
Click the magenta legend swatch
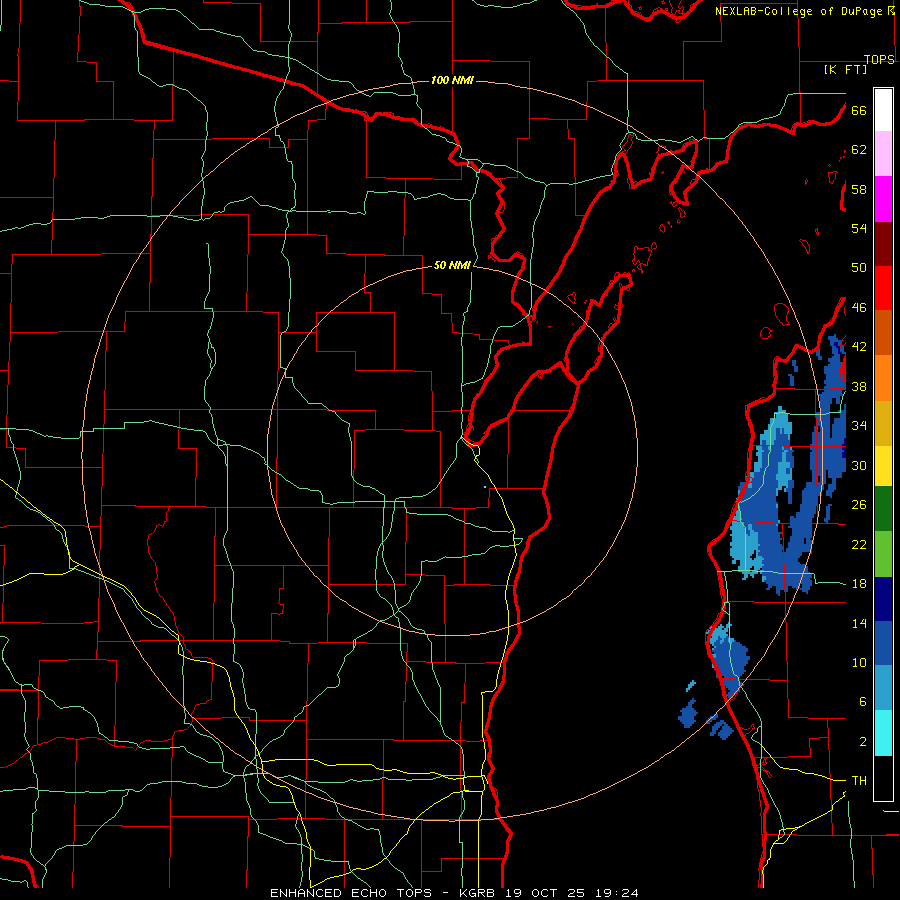click(x=883, y=199)
